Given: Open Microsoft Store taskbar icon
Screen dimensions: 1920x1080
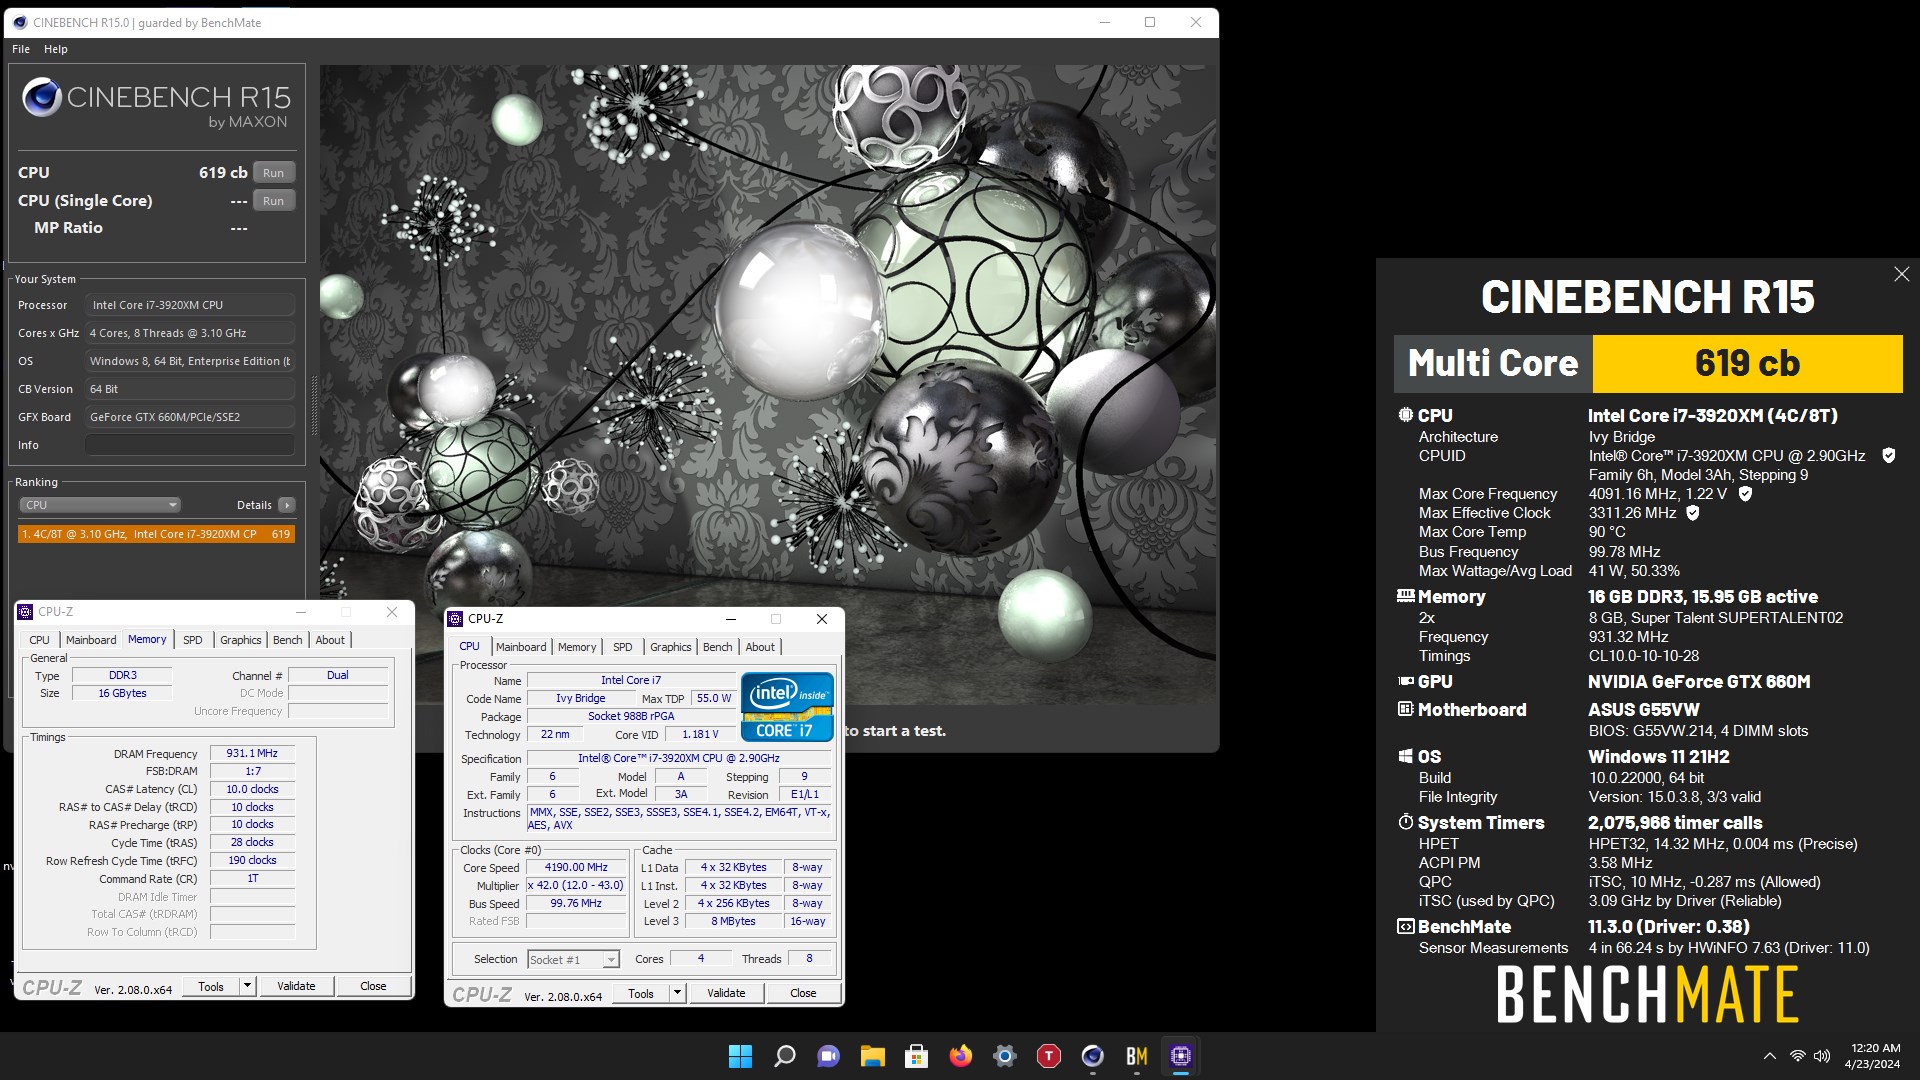Looking at the screenshot, I should tap(916, 1056).
